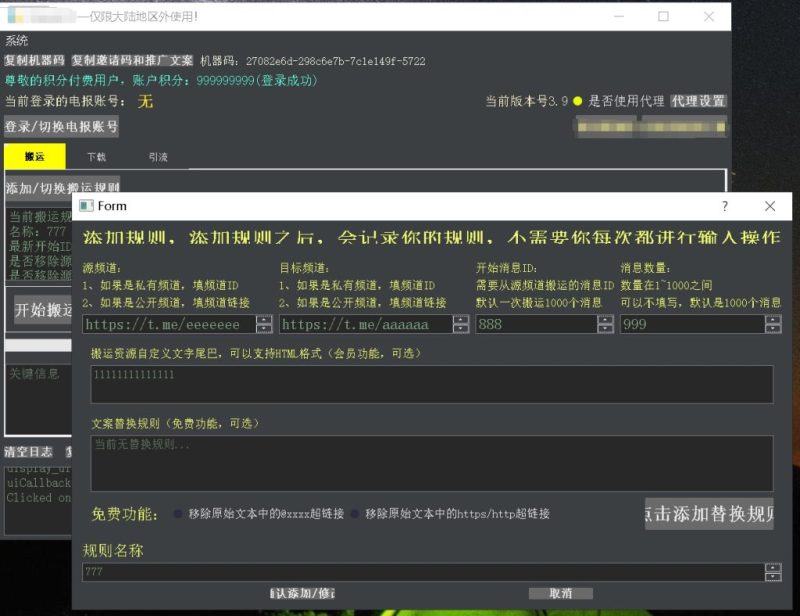Click the Form dialog help (?) icon
800x616 pixels.
[x=724, y=206]
